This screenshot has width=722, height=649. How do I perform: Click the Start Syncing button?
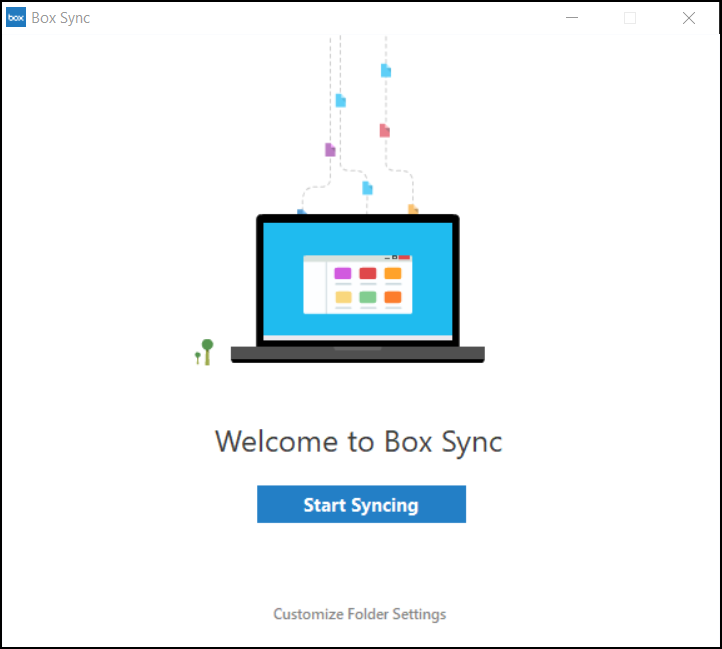click(x=361, y=504)
